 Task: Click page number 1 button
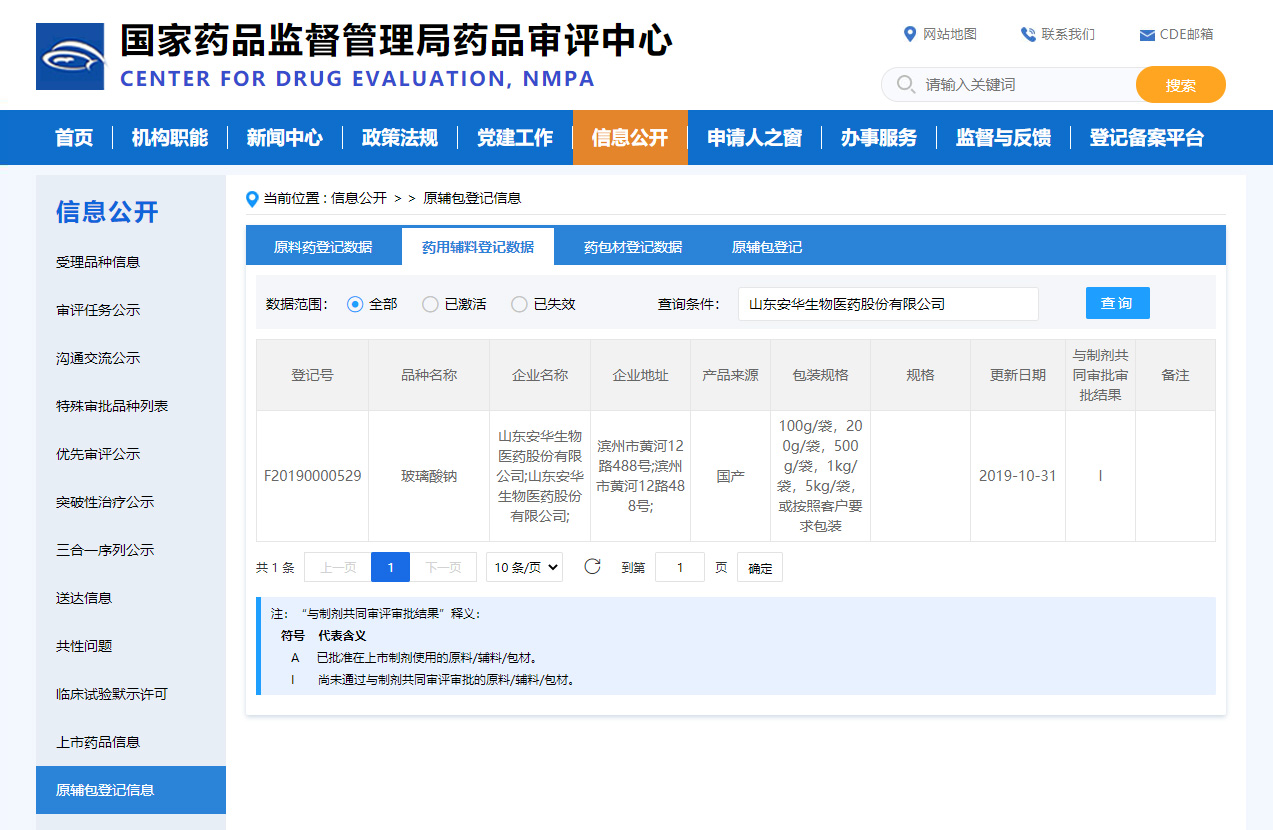tap(391, 567)
